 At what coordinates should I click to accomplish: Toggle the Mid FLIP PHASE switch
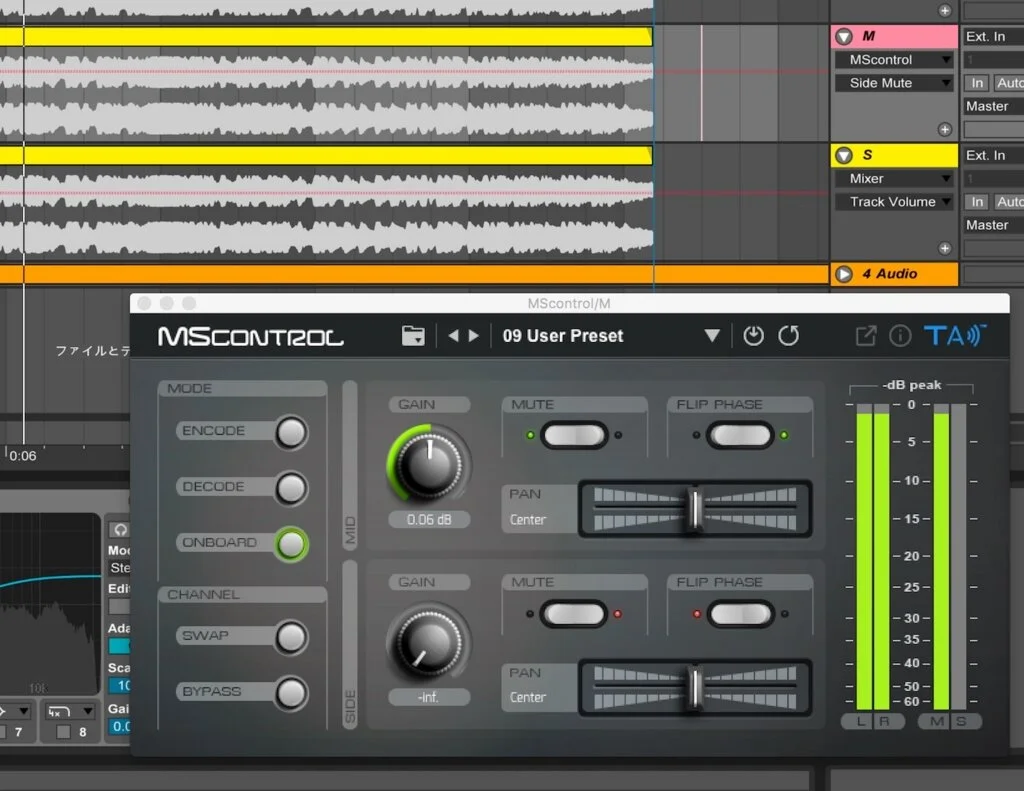coord(740,435)
